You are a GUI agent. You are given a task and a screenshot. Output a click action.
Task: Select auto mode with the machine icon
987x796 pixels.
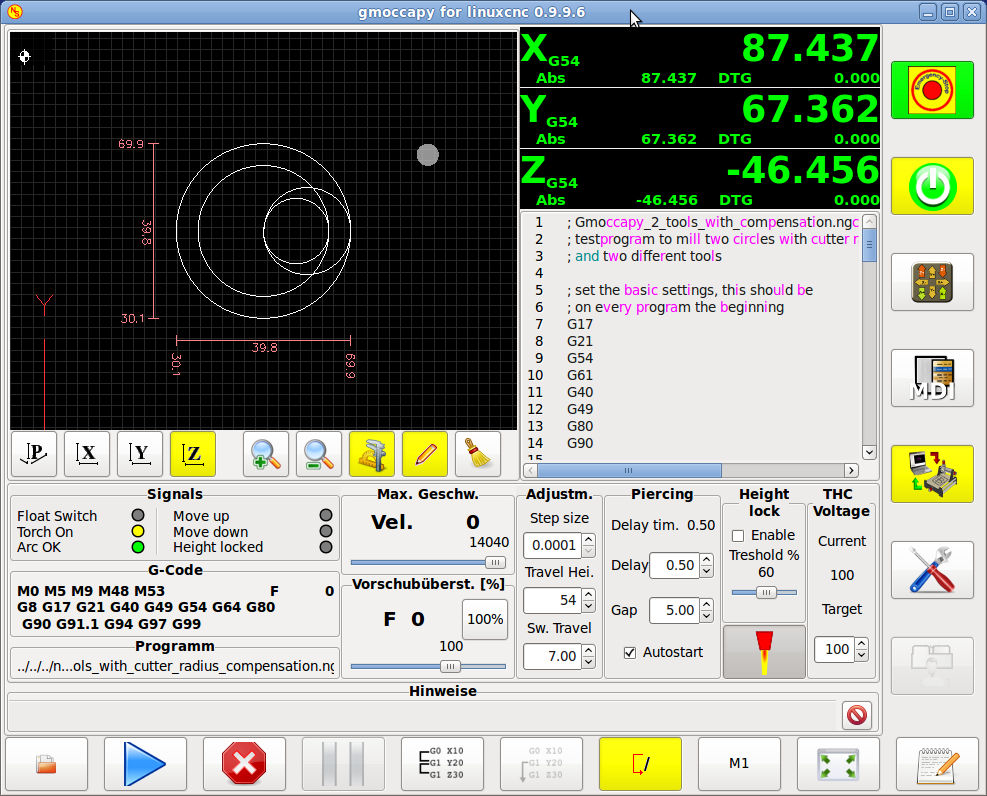pyautogui.click(x=932, y=474)
